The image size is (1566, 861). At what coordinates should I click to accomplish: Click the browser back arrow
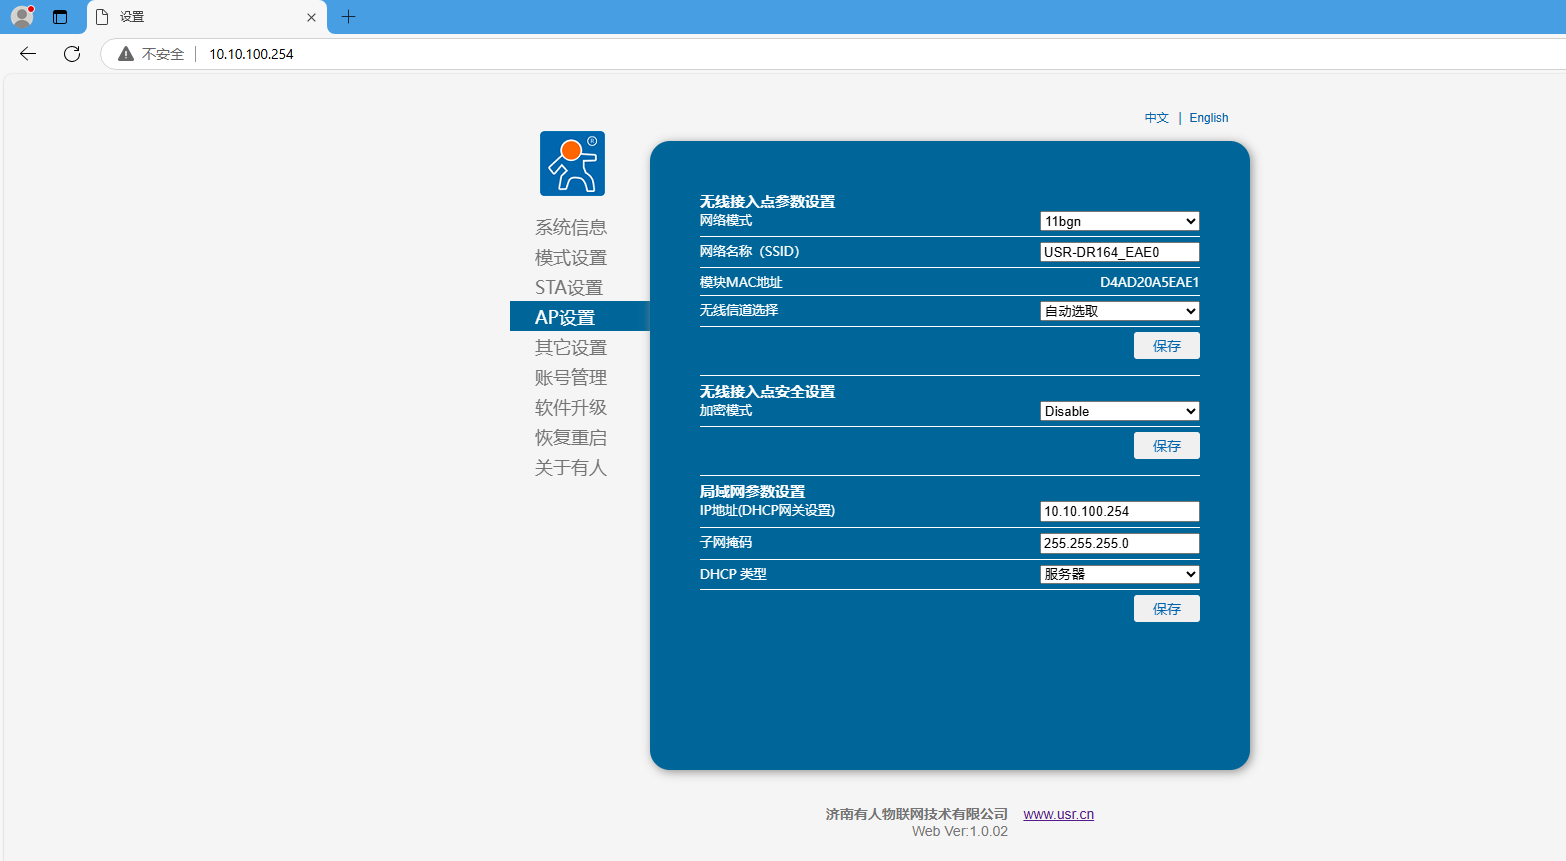coord(28,54)
